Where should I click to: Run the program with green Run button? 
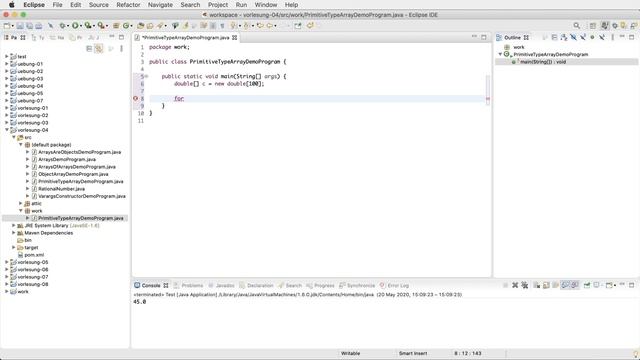tap(75, 26)
